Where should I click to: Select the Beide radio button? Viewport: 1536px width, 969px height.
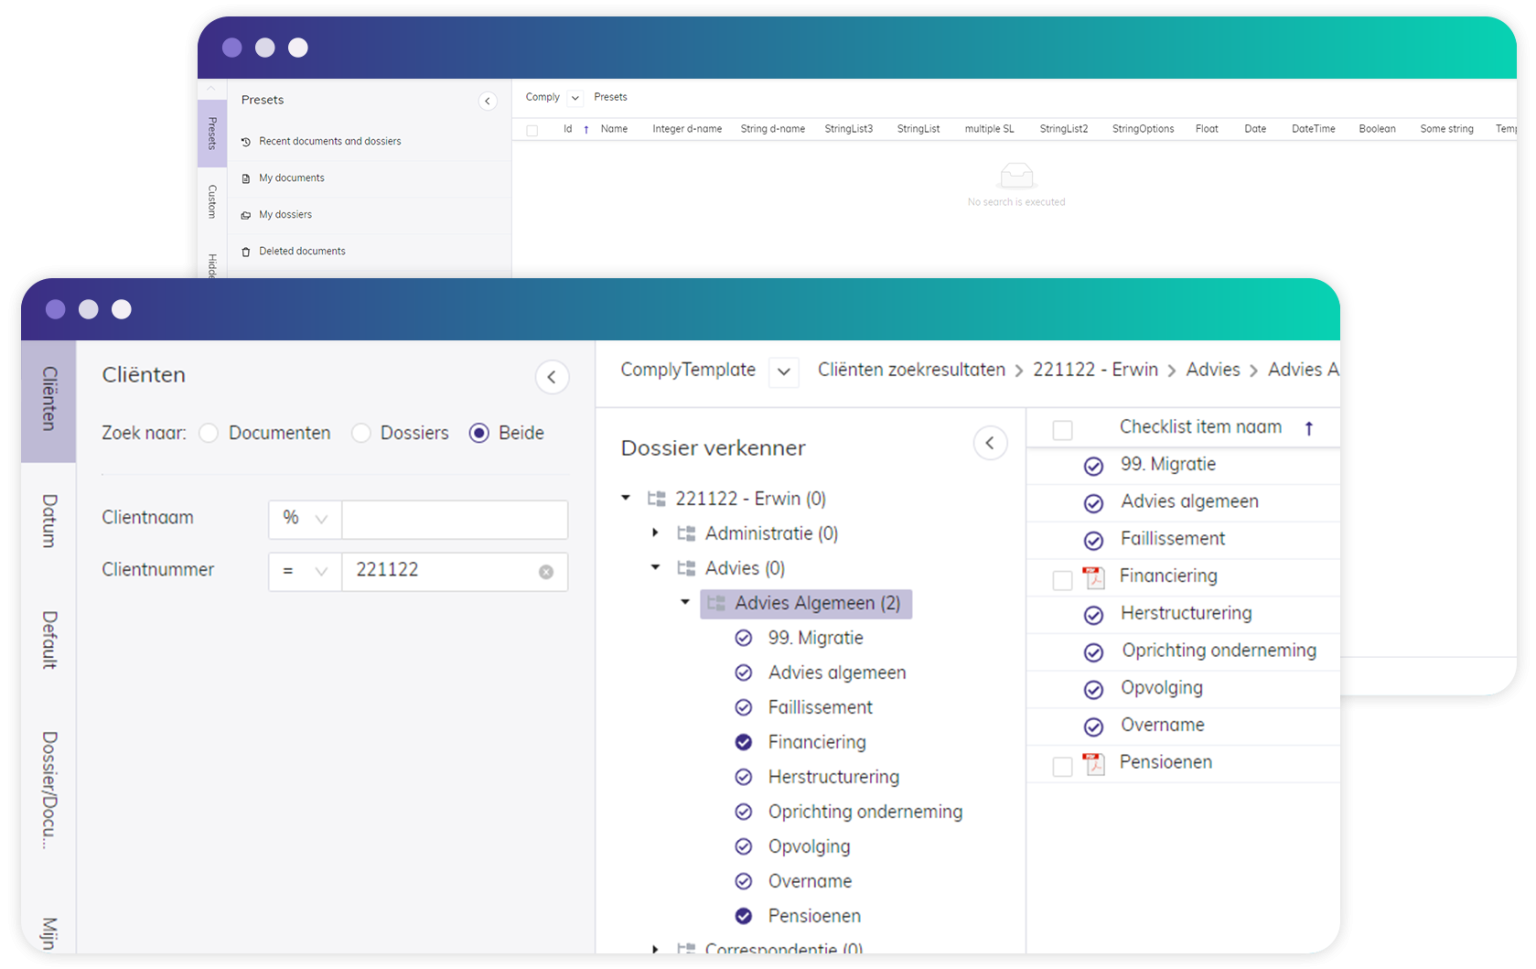[480, 433]
